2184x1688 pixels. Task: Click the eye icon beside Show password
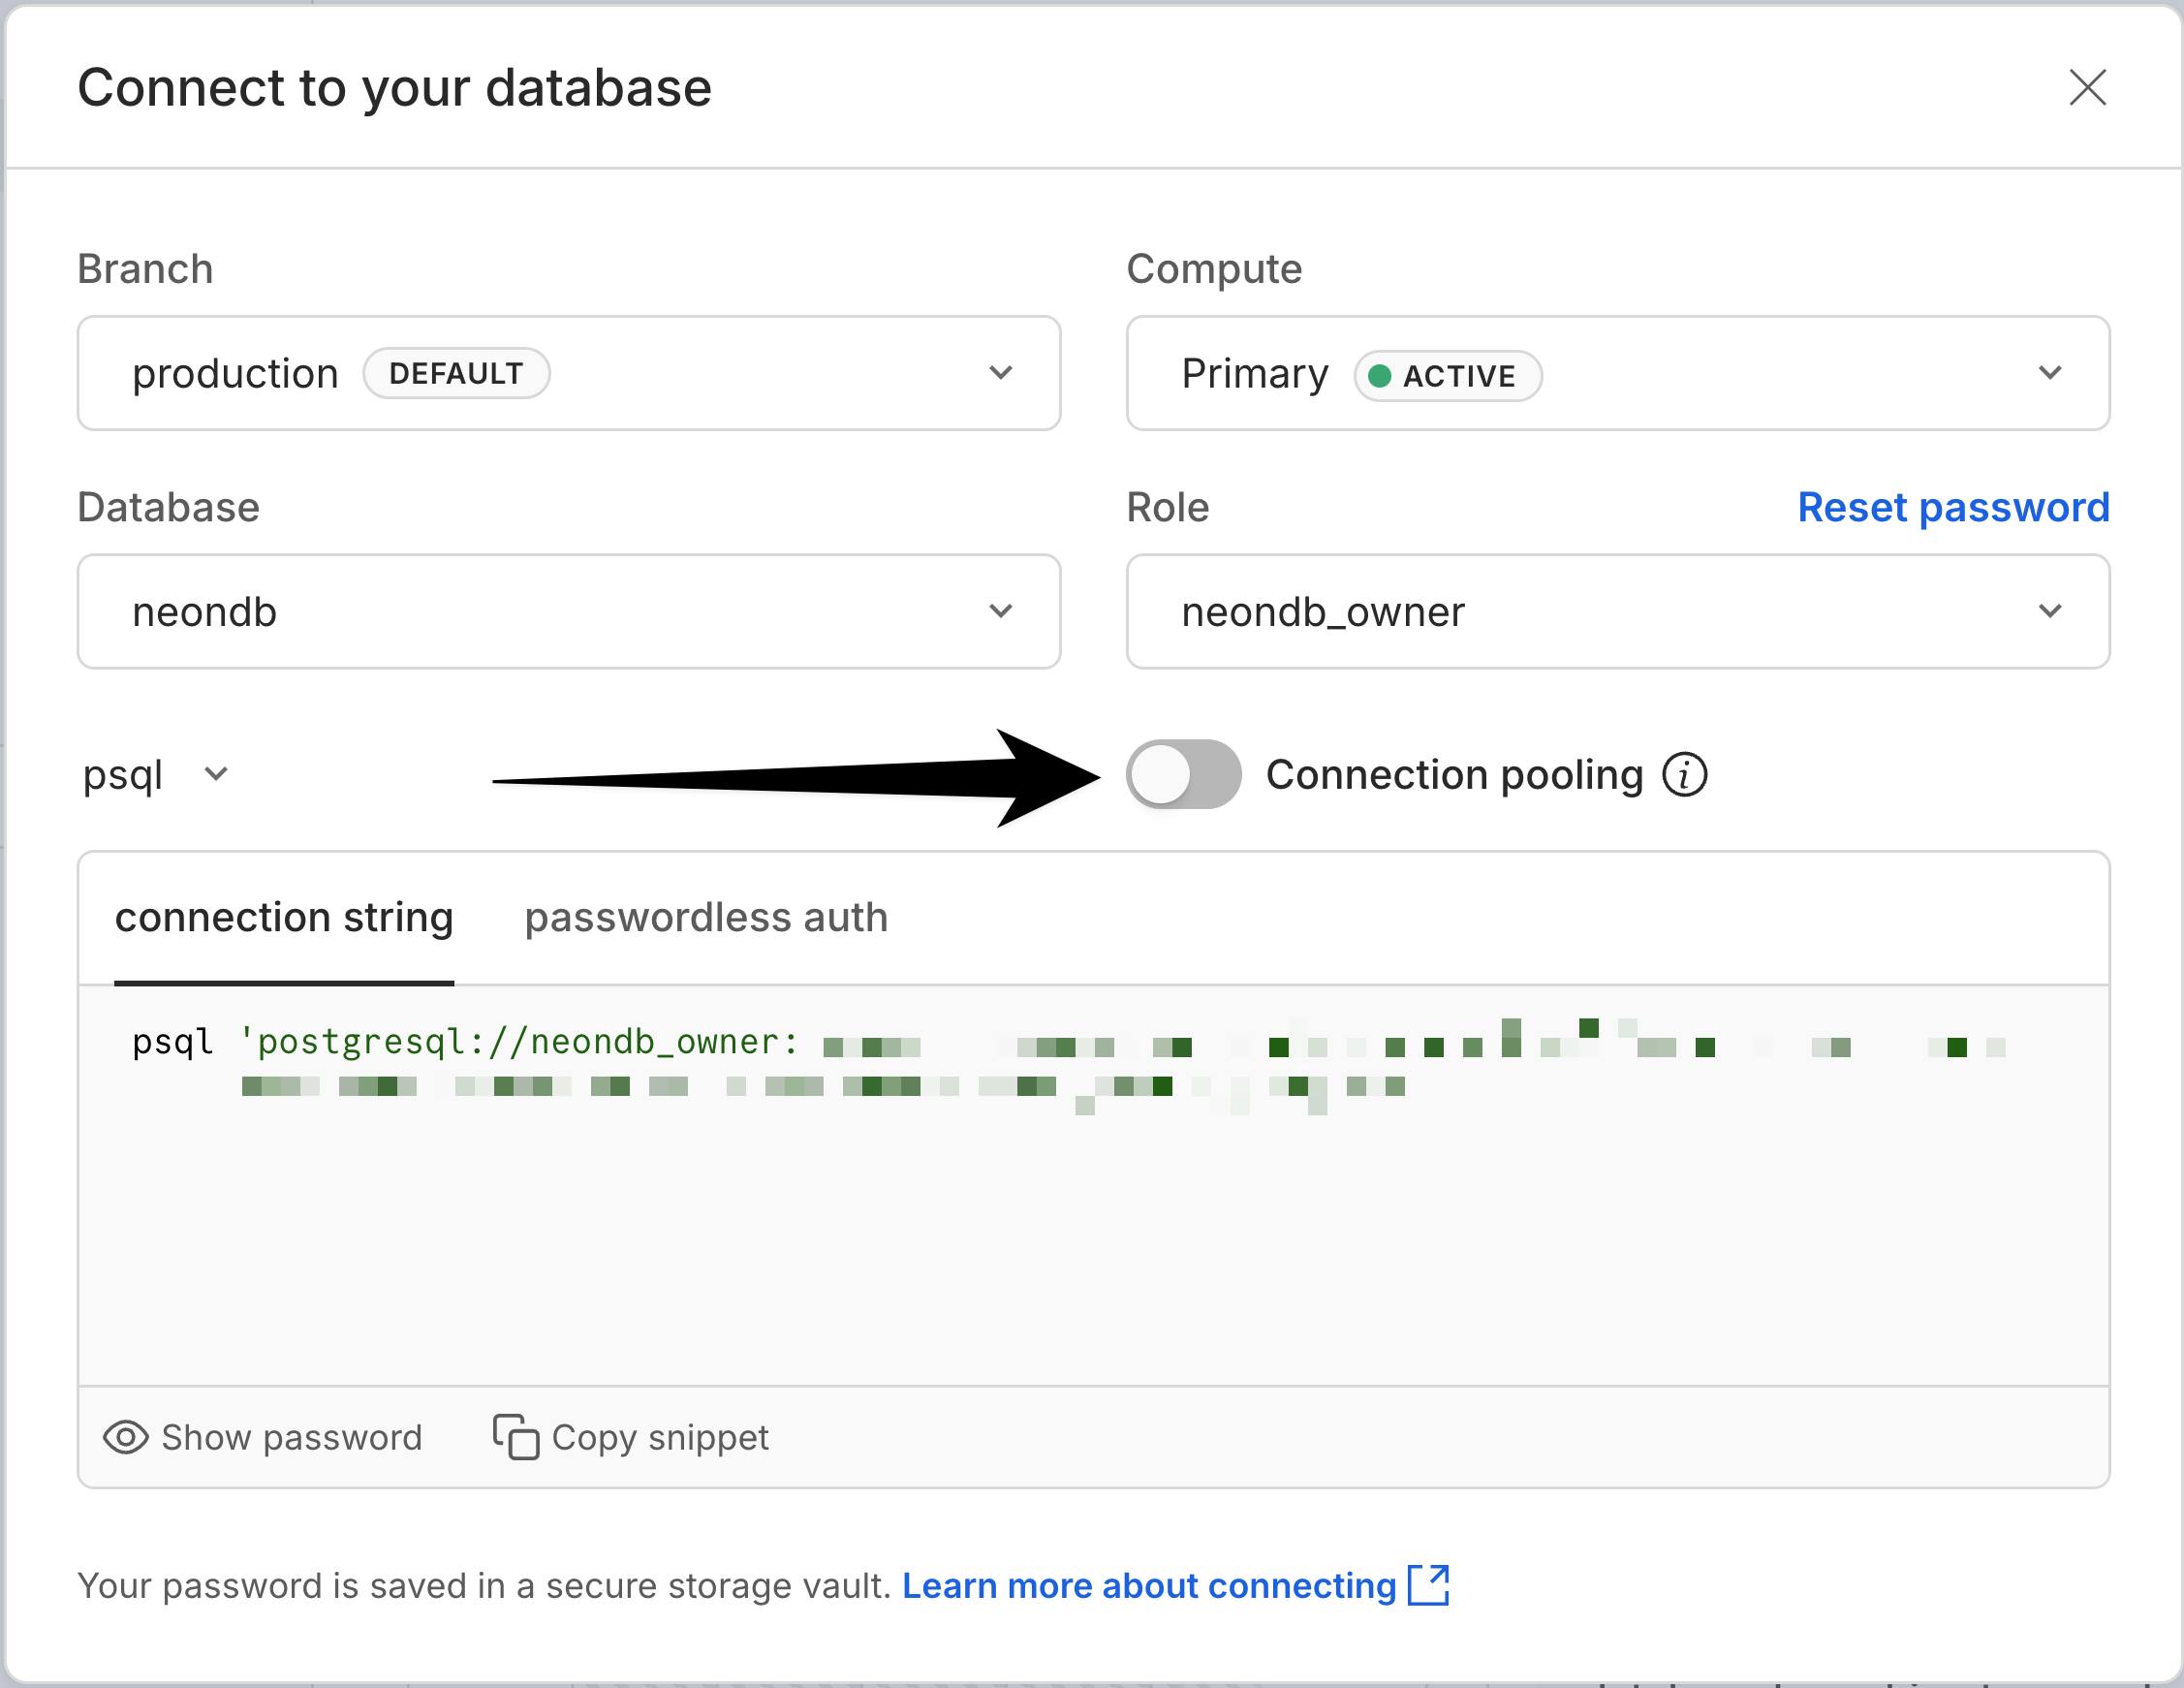125,1437
